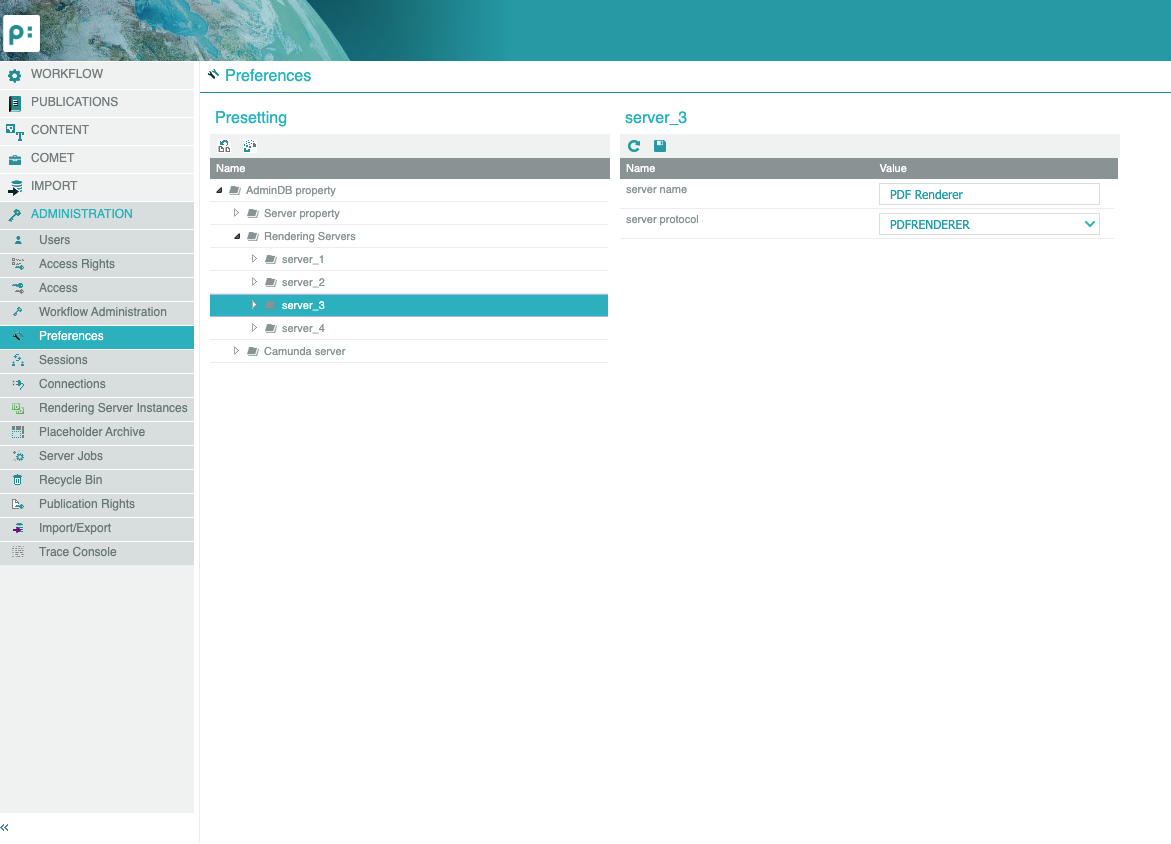Click the refresh icon in server_3 toolbar

(634, 146)
